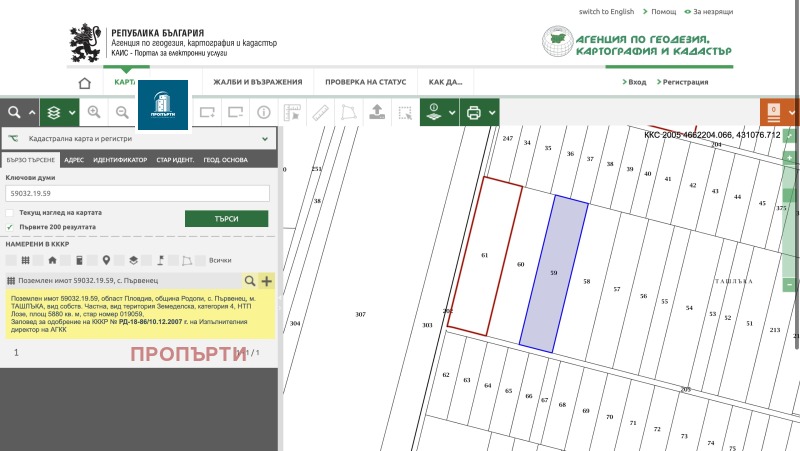Click the zoom in magnifier tool

click(x=94, y=112)
